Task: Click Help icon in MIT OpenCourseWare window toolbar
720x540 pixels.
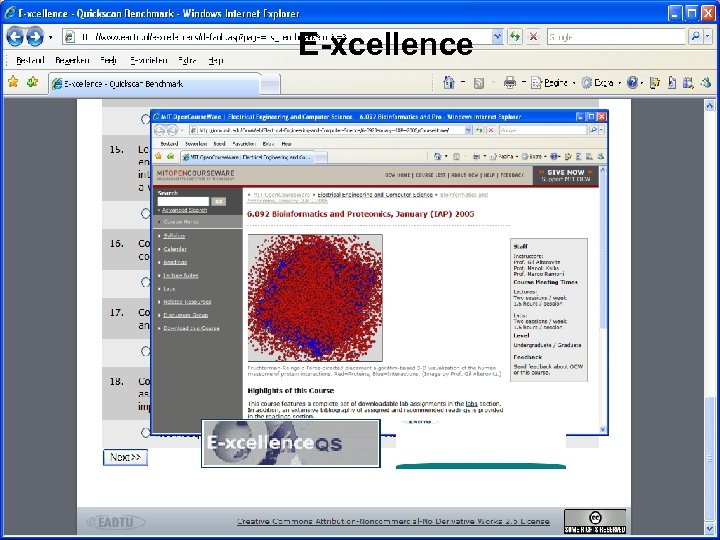Action: click(x=553, y=157)
